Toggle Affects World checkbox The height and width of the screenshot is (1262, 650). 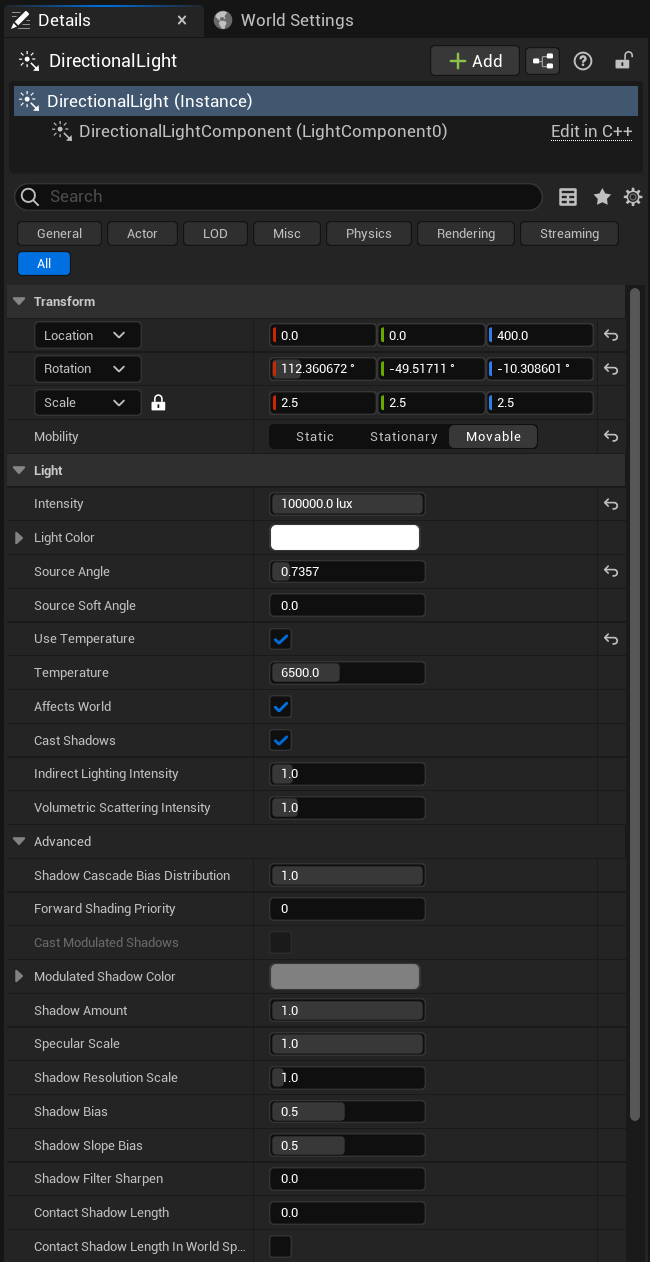[281, 707]
